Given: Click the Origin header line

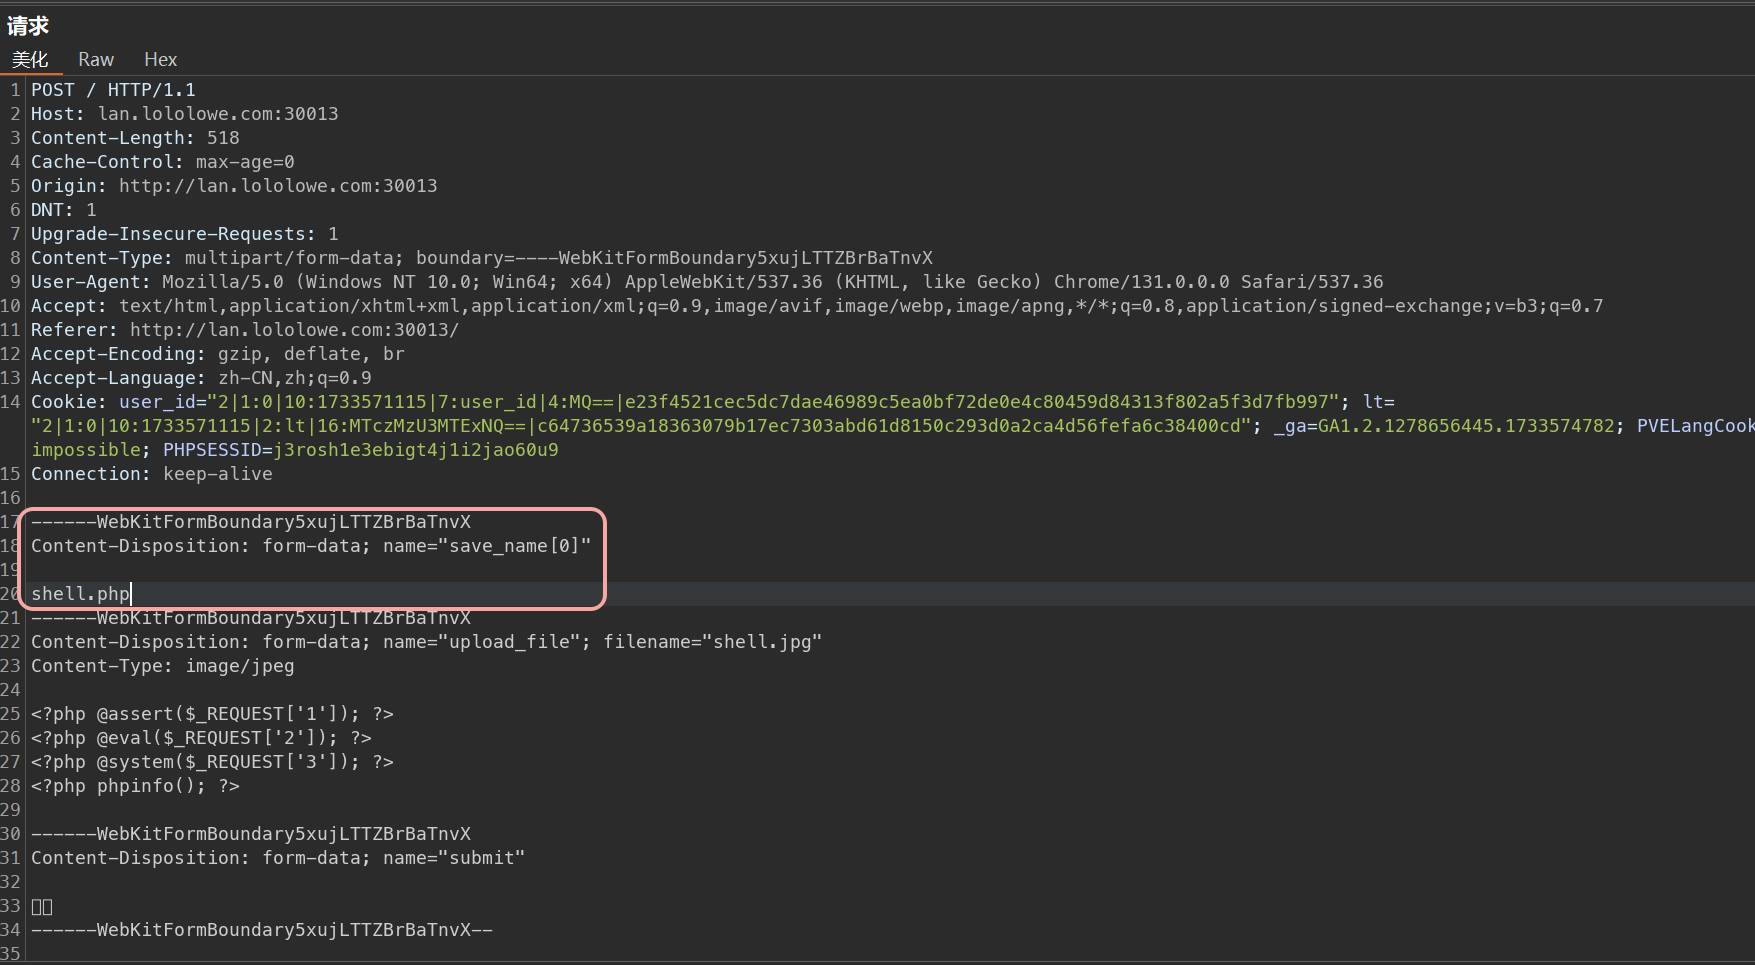Looking at the screenshot, I should [234, 186].
